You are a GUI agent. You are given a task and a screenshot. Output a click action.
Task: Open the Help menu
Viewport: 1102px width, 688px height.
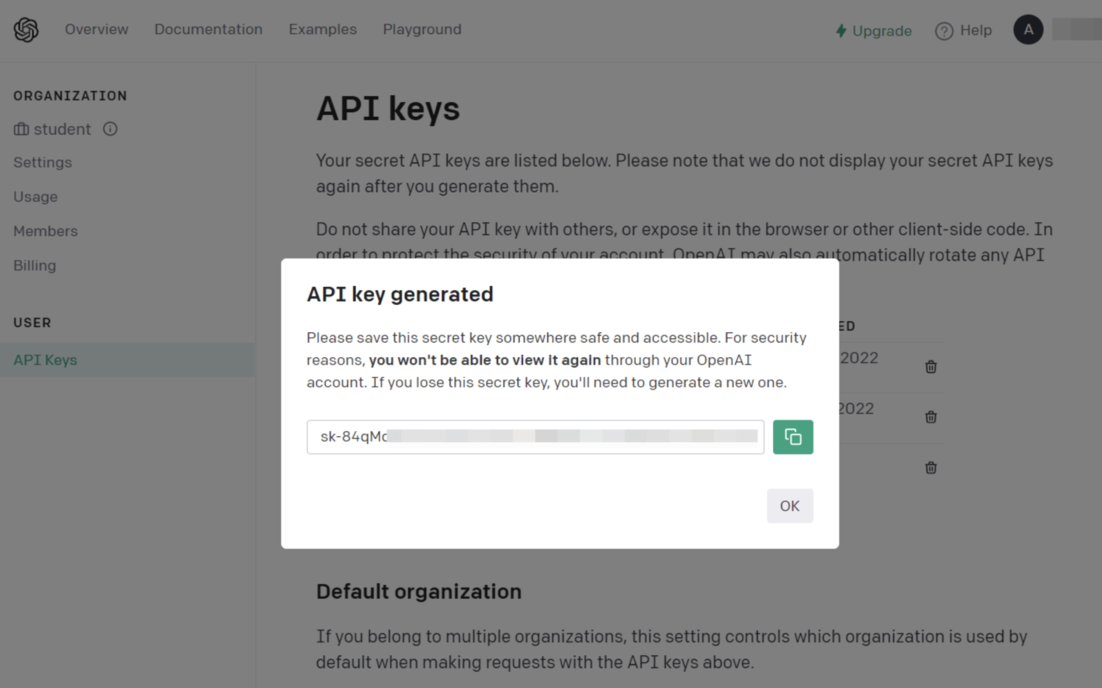click(x=963, y=31)
